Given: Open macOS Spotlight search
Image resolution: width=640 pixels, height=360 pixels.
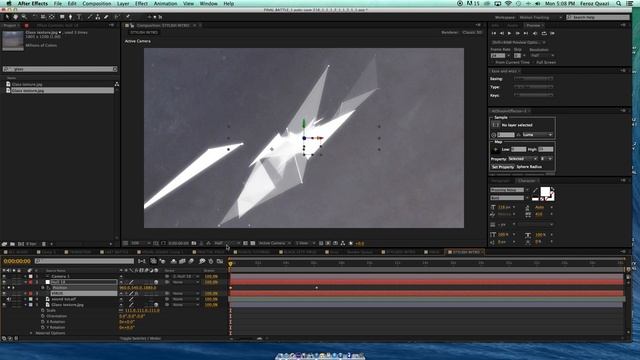Looking at the screenshot, I should [x=619, y=4].
